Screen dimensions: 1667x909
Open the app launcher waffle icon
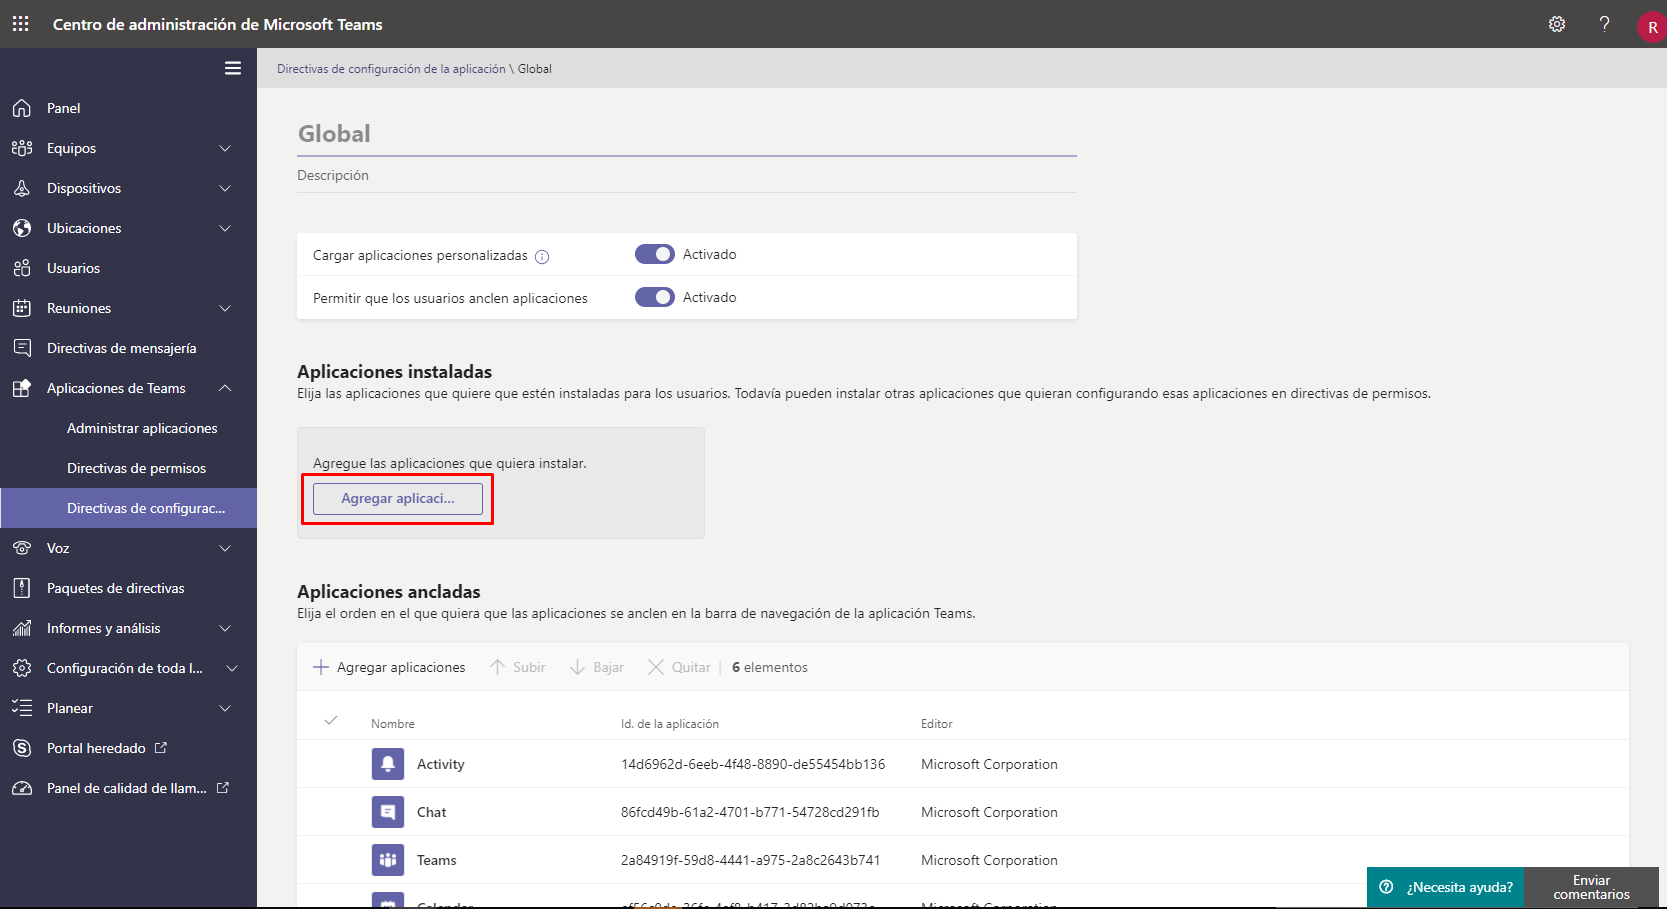(20, 23)
